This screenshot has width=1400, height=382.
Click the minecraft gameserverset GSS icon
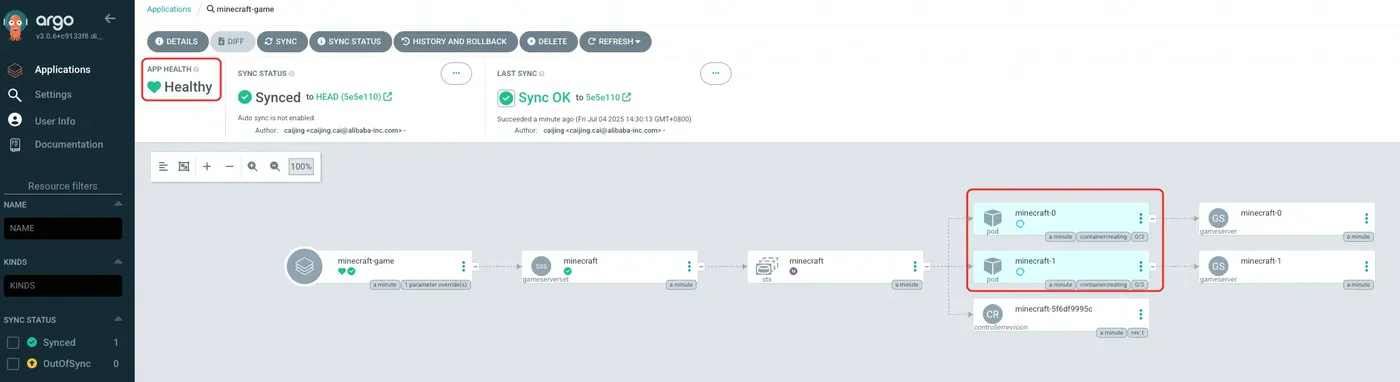click(540, 266)
